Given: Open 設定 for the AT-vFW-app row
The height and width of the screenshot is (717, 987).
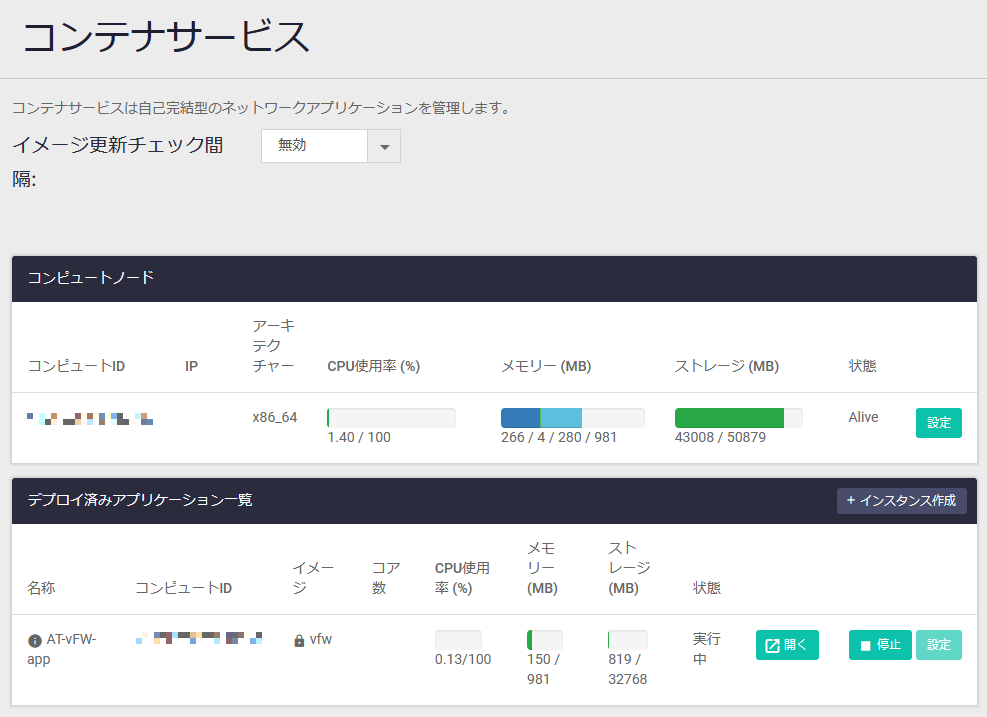Looking at the screenshot, I should pos(938,645).
